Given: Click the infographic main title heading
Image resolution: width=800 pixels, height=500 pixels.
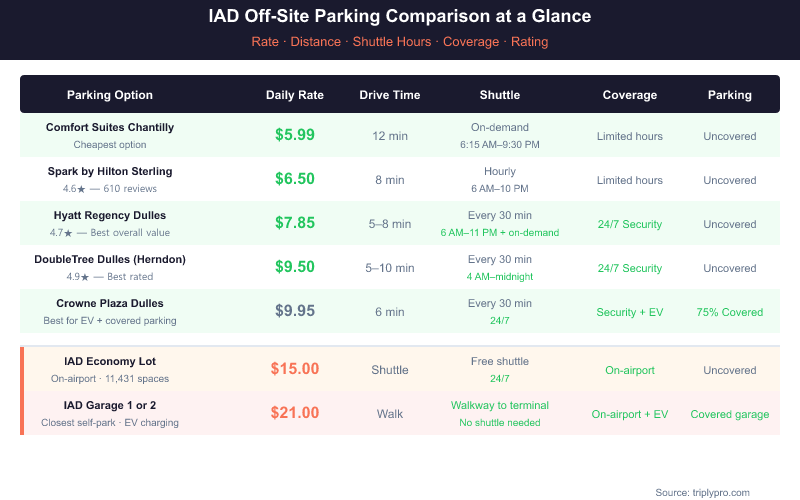Looking at the screenshot, I should point(400,17).
